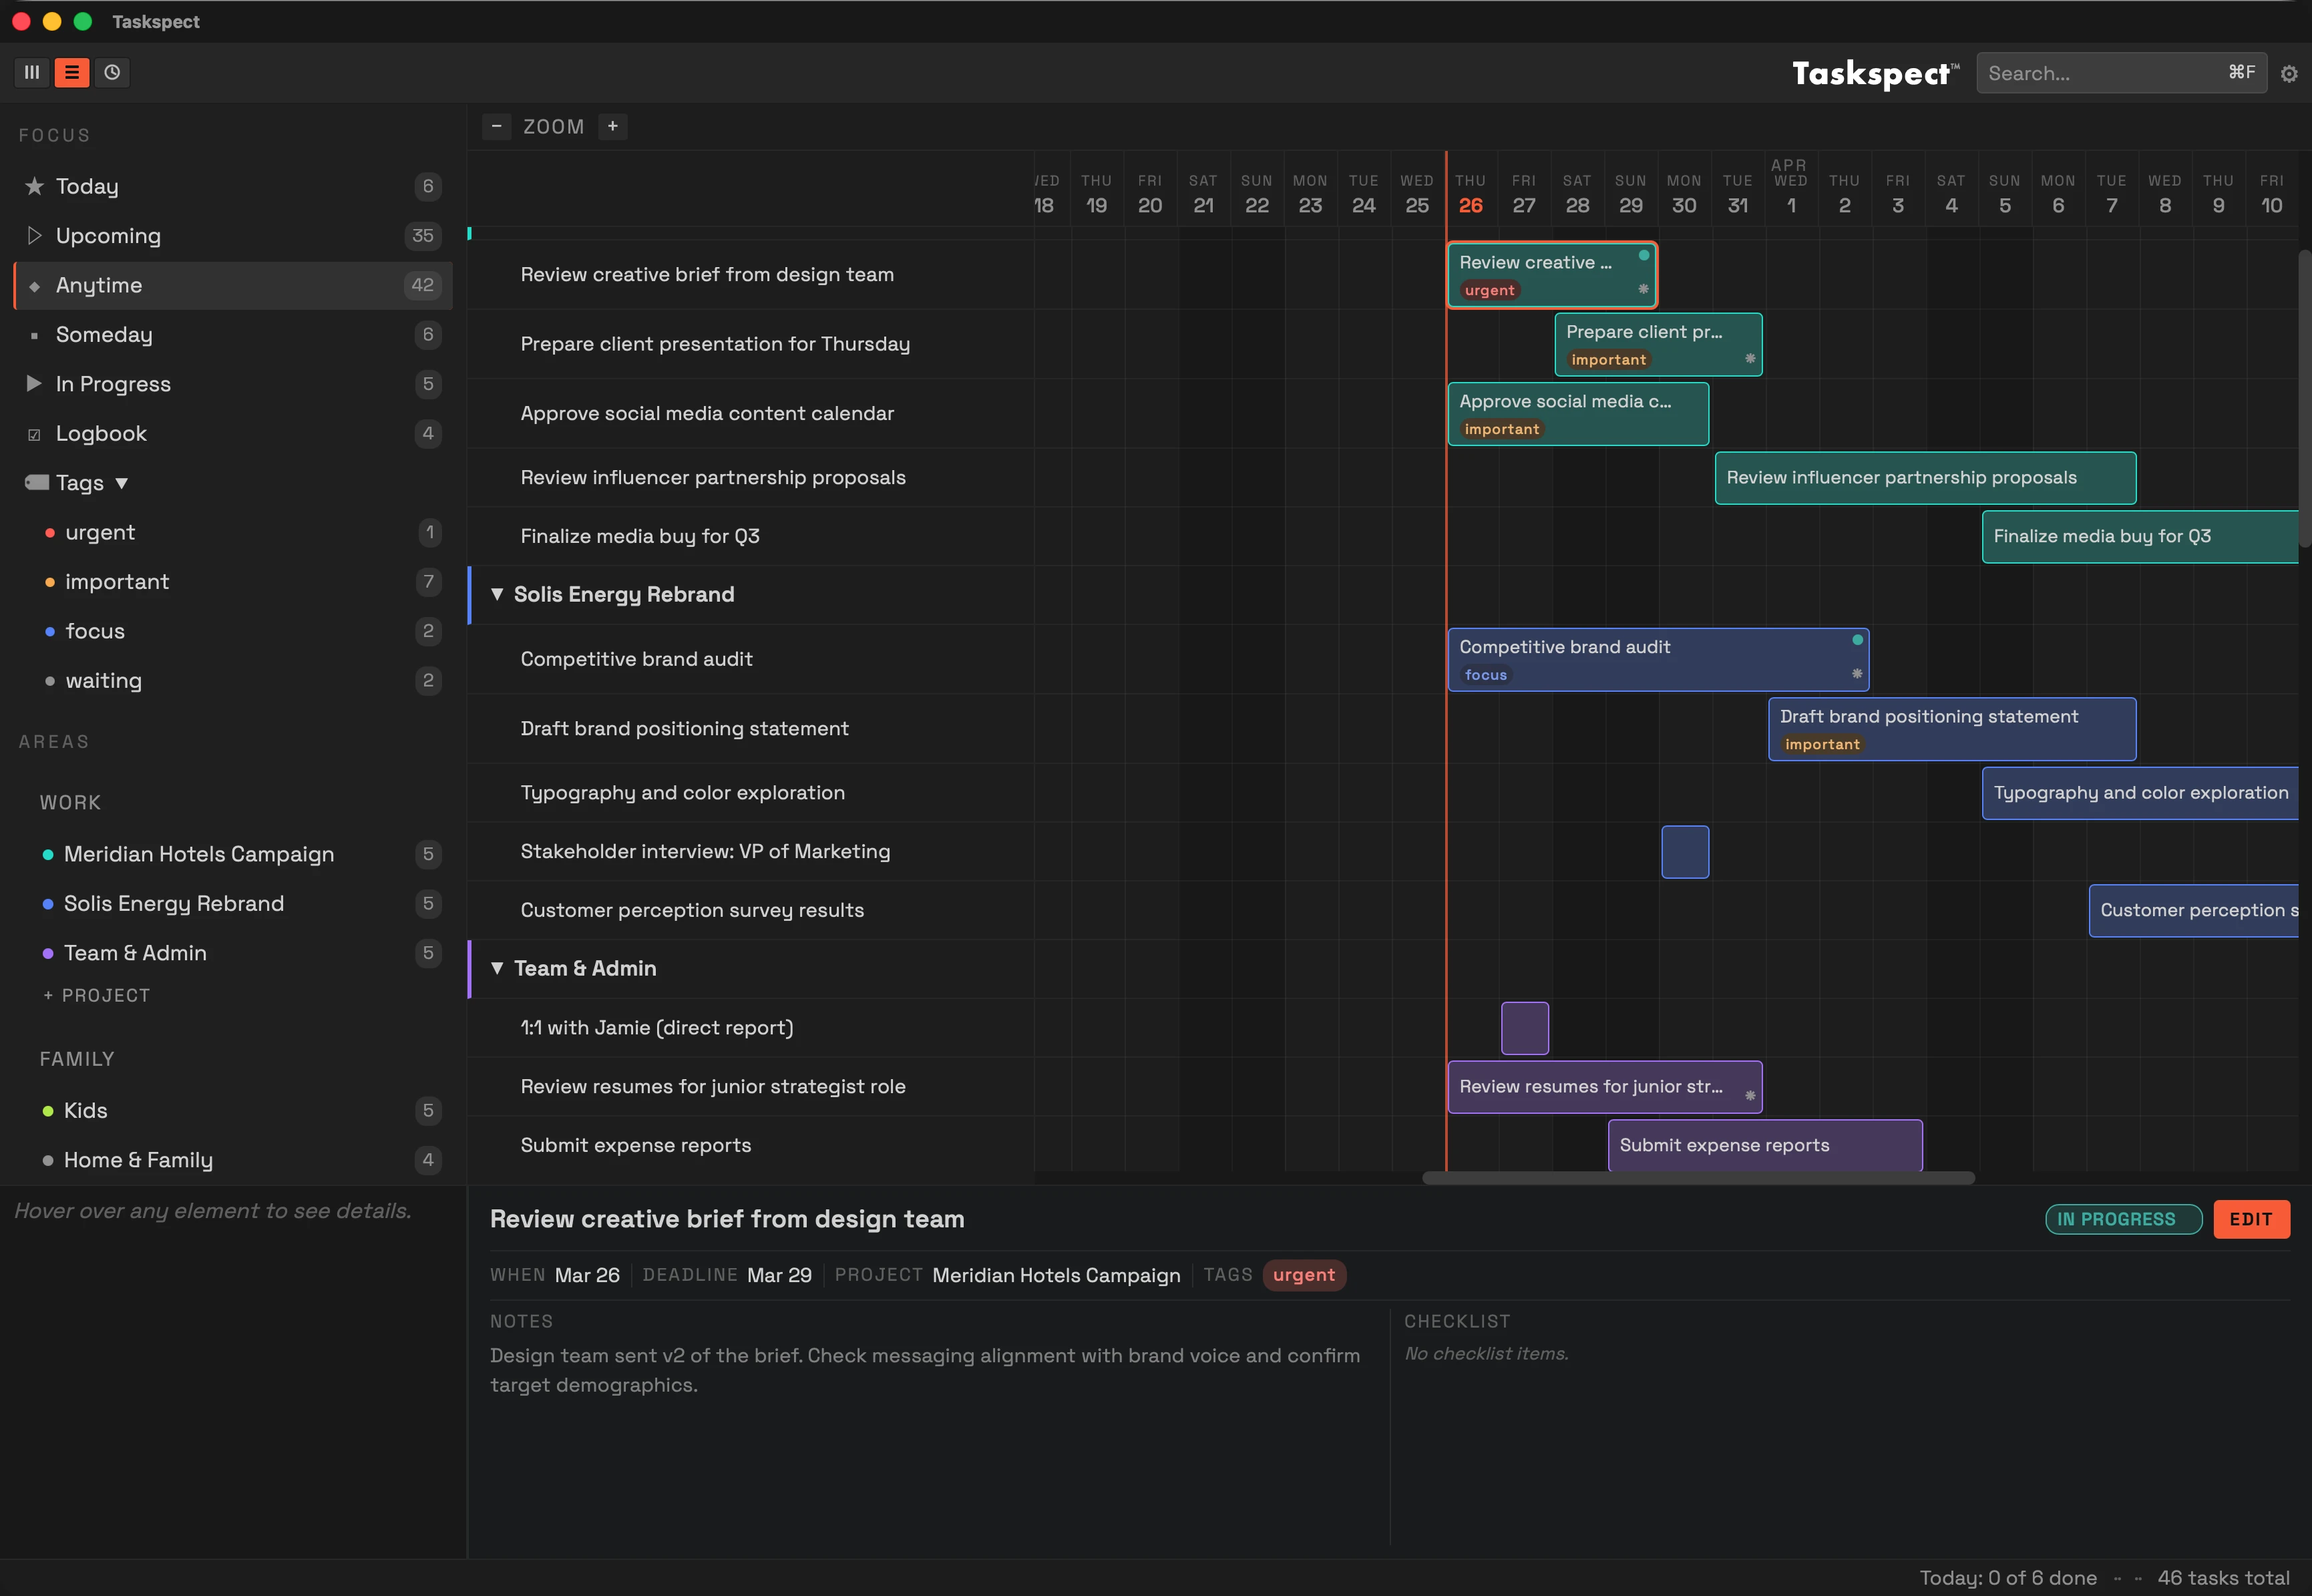Open the In Progress list
This screenshot has height=1596, width=2312.
[233, 384]
